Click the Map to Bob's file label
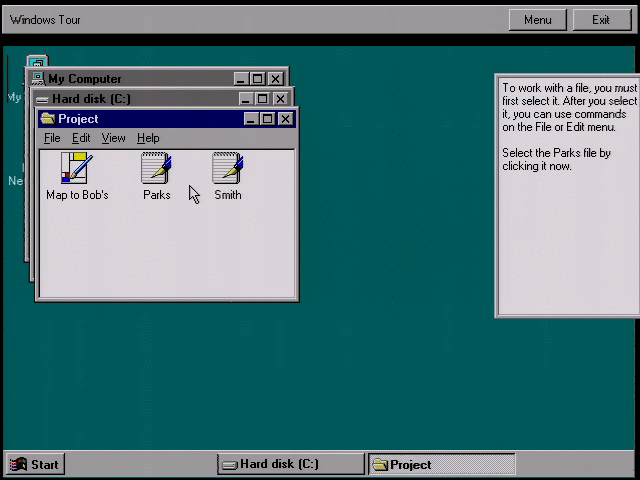Screen dimensions: 640x480 coord(77,195)
